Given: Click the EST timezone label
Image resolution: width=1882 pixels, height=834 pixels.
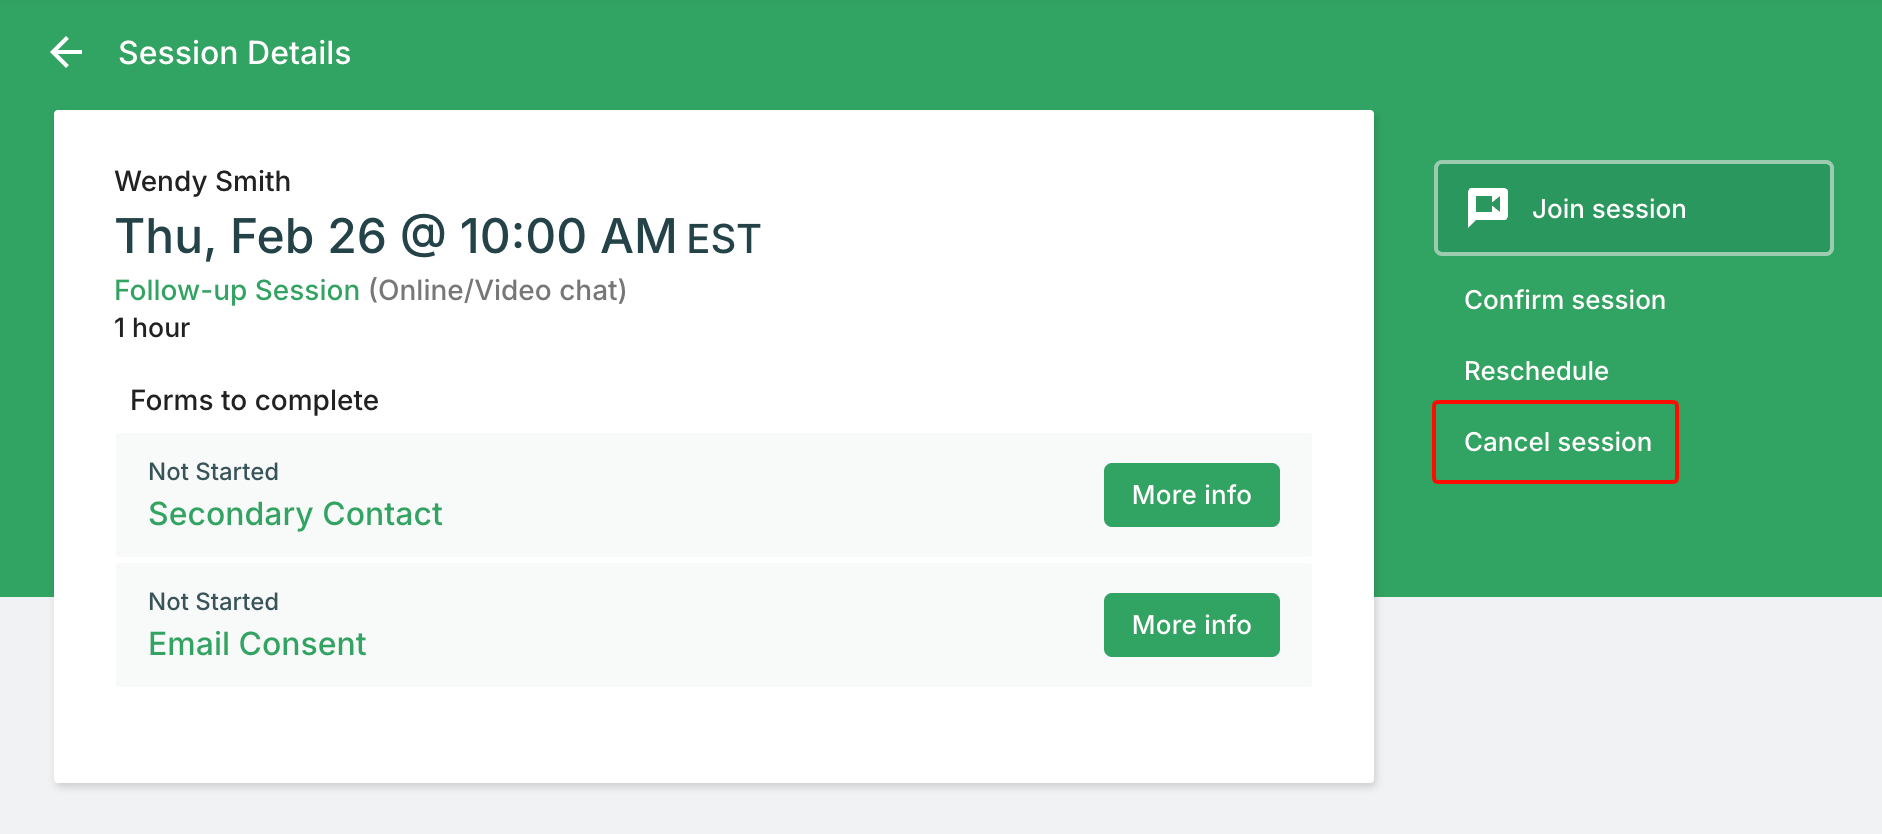Looking at the screenshot, I should pyautogui.click(x=724, y=240).
